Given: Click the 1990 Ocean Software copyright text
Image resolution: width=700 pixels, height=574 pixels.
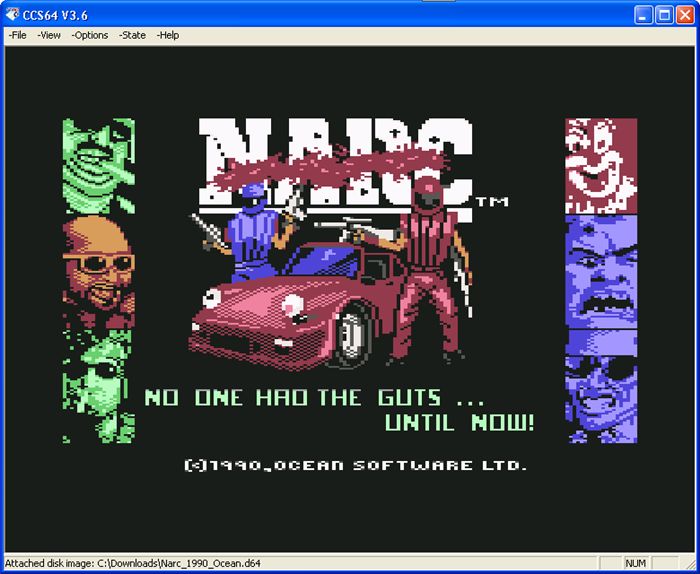Looking at the screenshot, I should [355, 466].
